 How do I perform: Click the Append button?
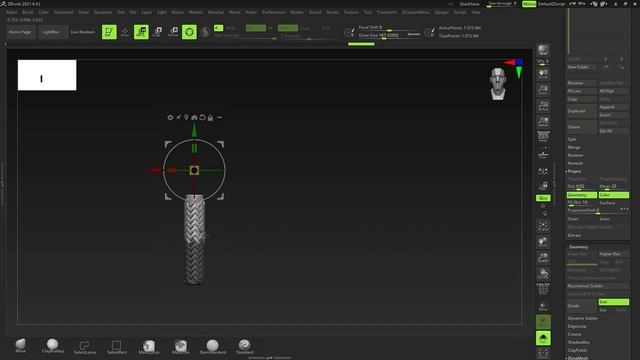(613, 107)
